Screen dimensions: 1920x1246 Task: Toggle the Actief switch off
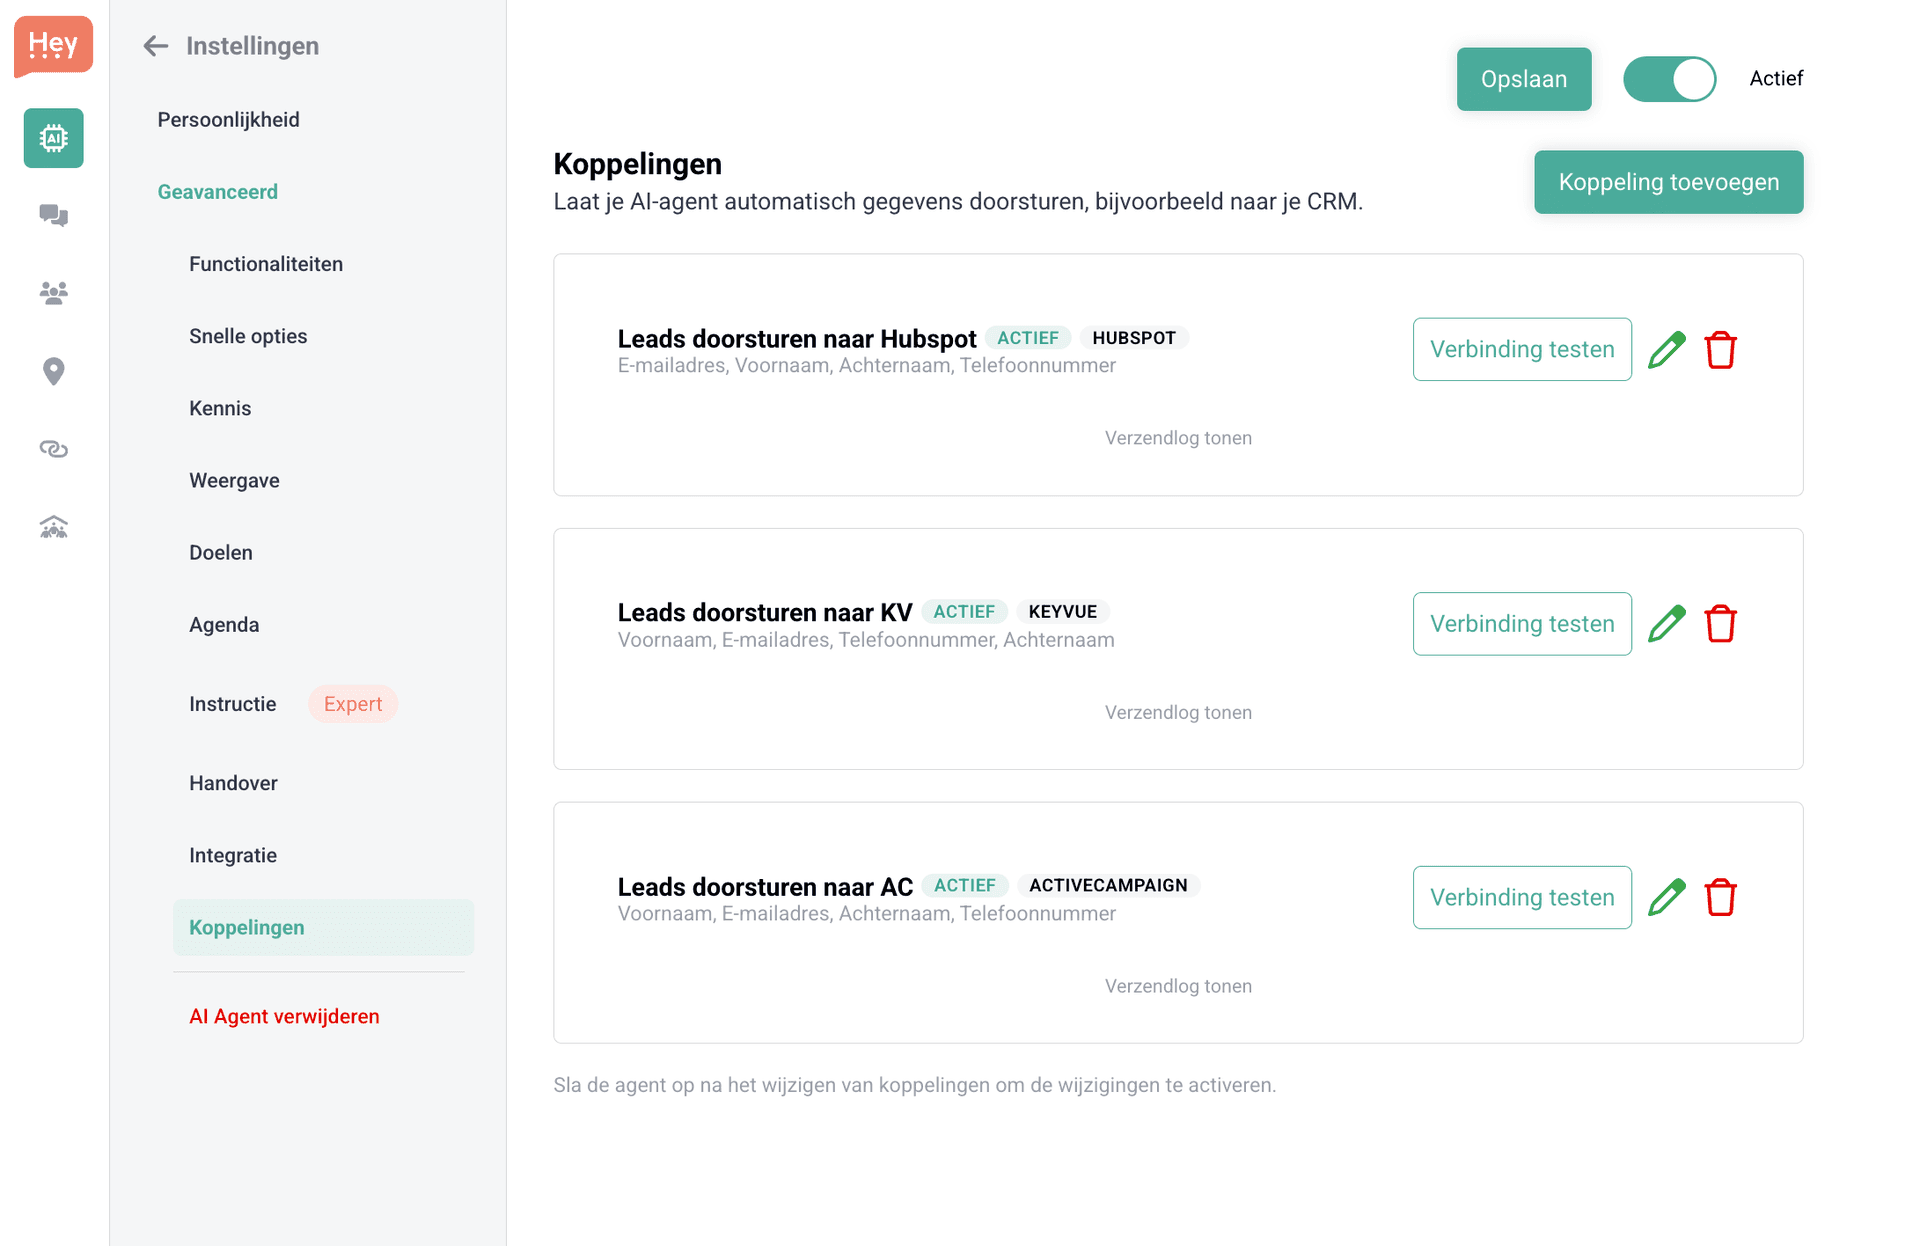tap(1669, 79)
